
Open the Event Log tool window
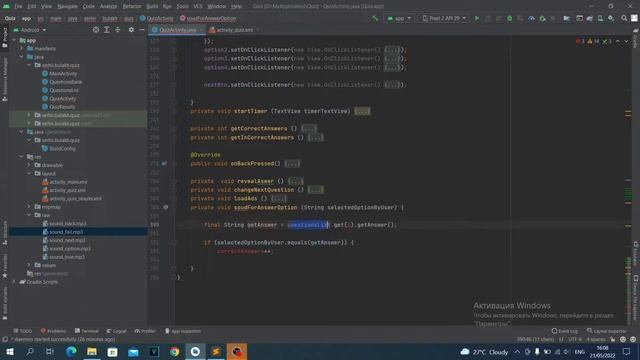click(x=565, y=331)
